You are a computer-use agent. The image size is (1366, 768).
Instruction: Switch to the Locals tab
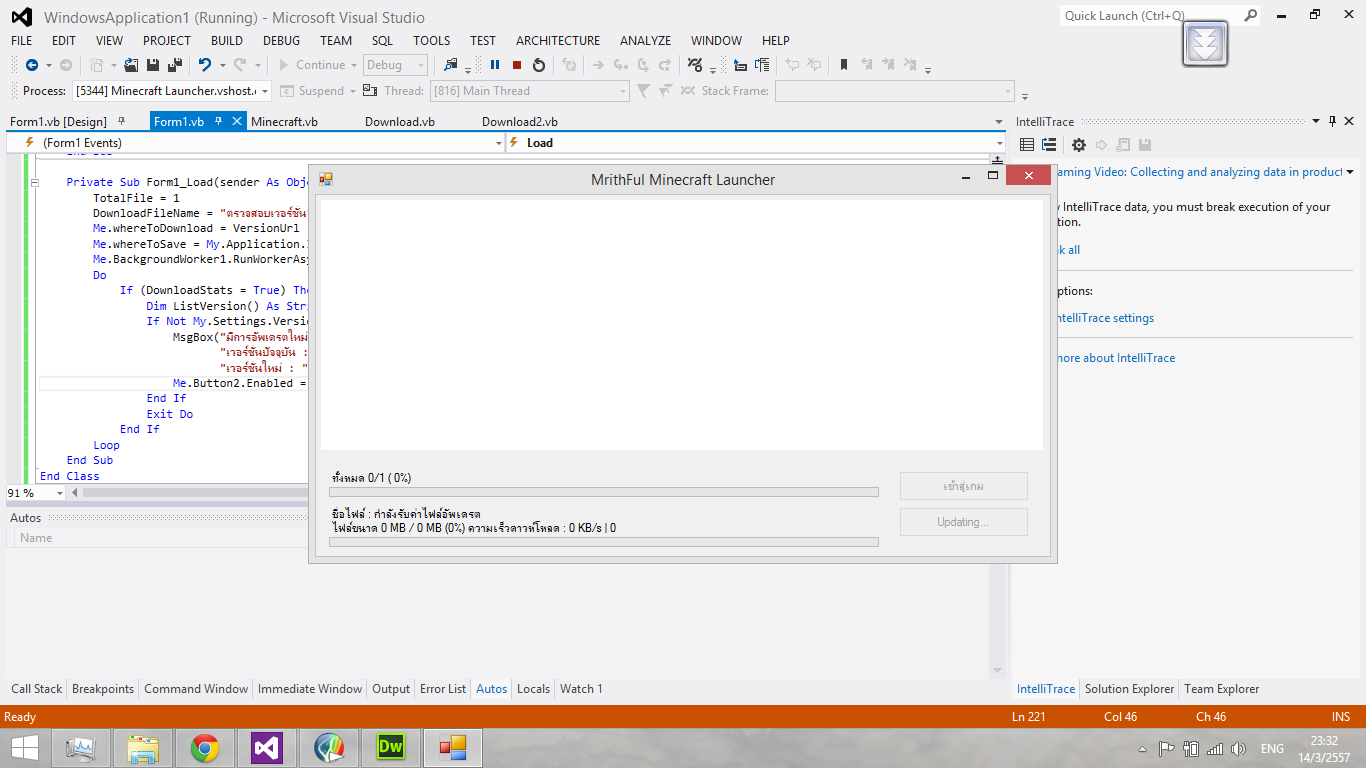(x=533, y=689)
